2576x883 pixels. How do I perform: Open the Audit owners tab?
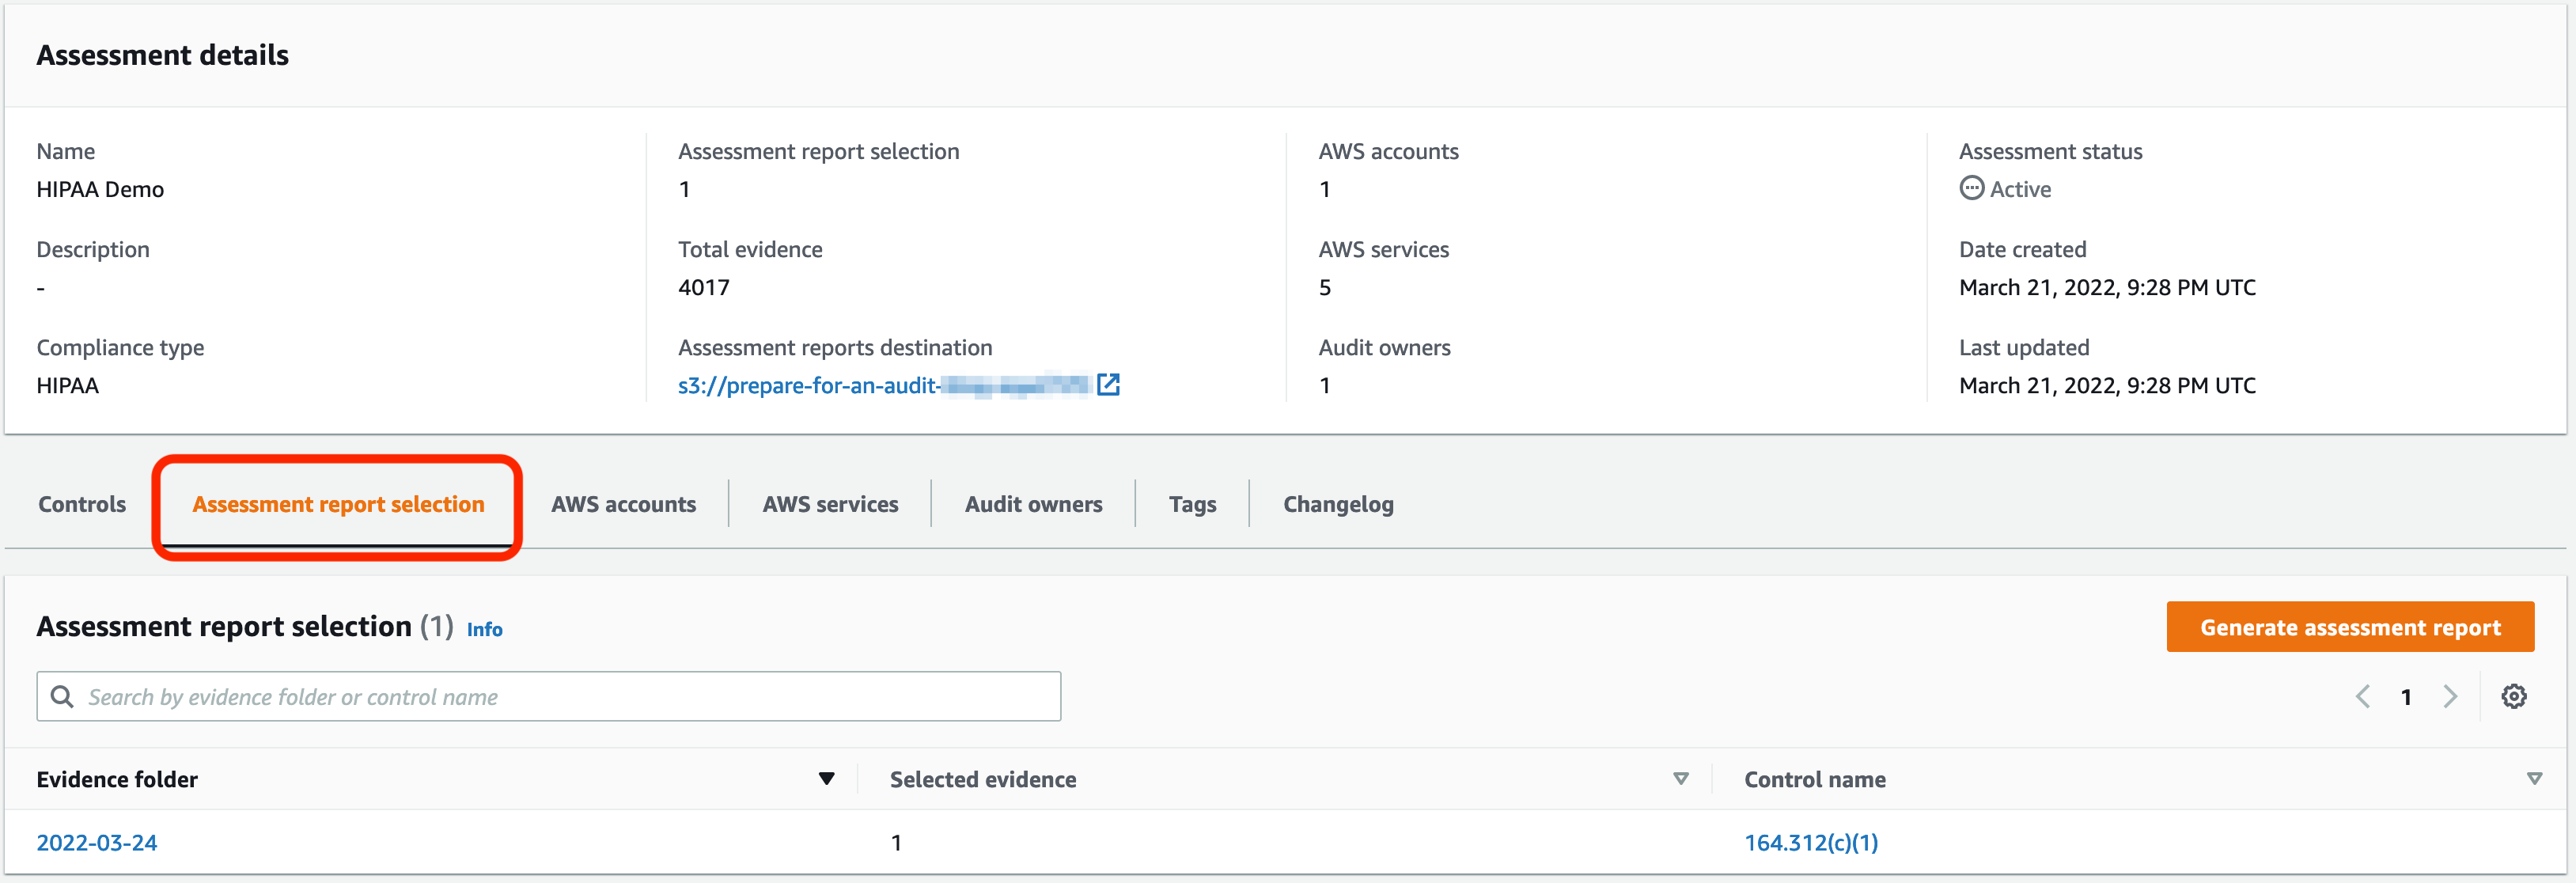click(1033, 504)
